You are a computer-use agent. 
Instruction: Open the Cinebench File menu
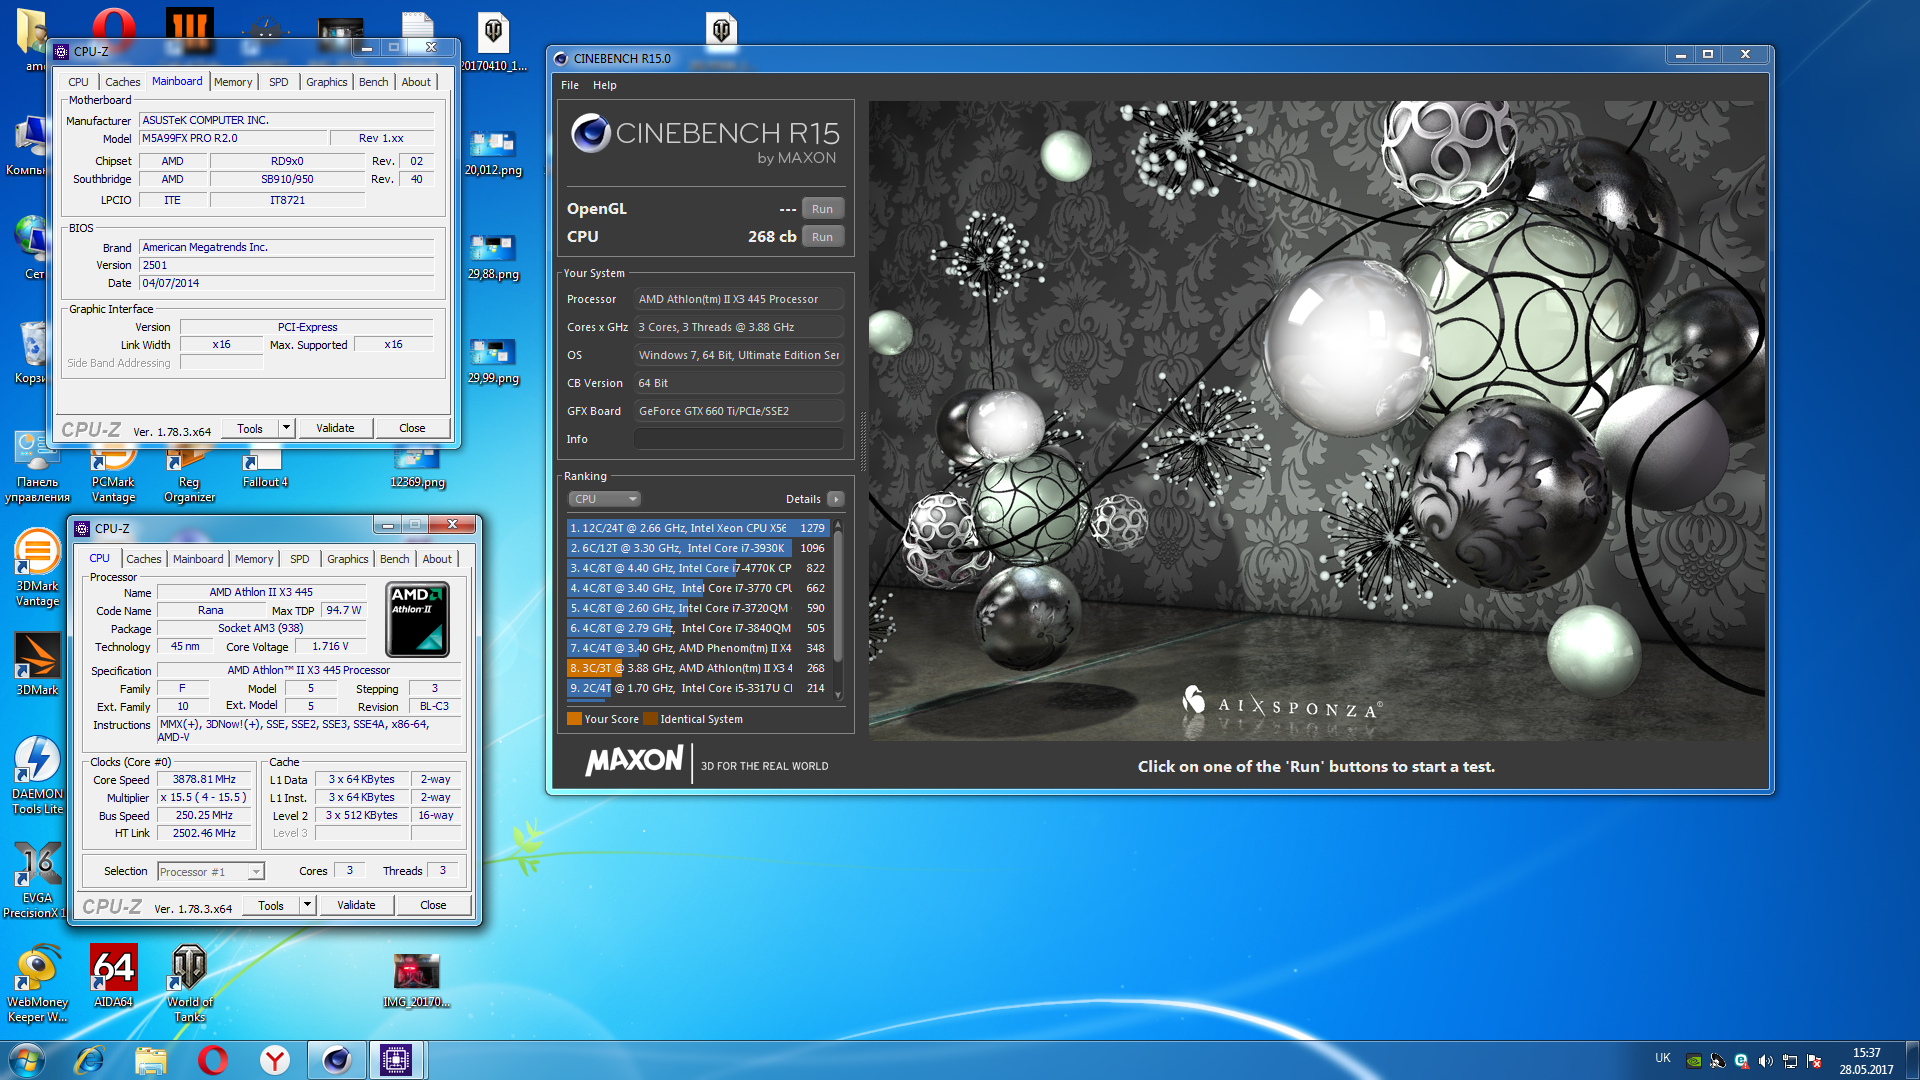570,85
